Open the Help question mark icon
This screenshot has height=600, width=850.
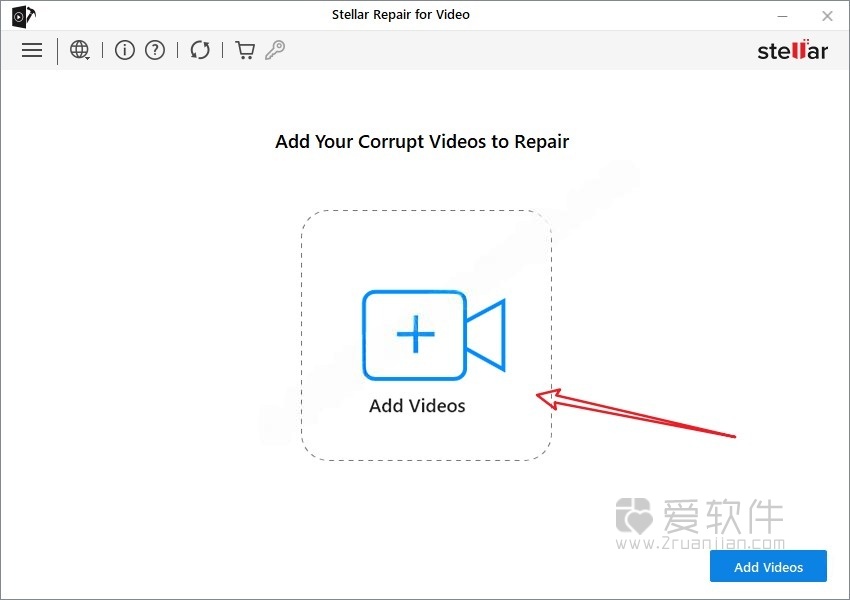[155, 50]
